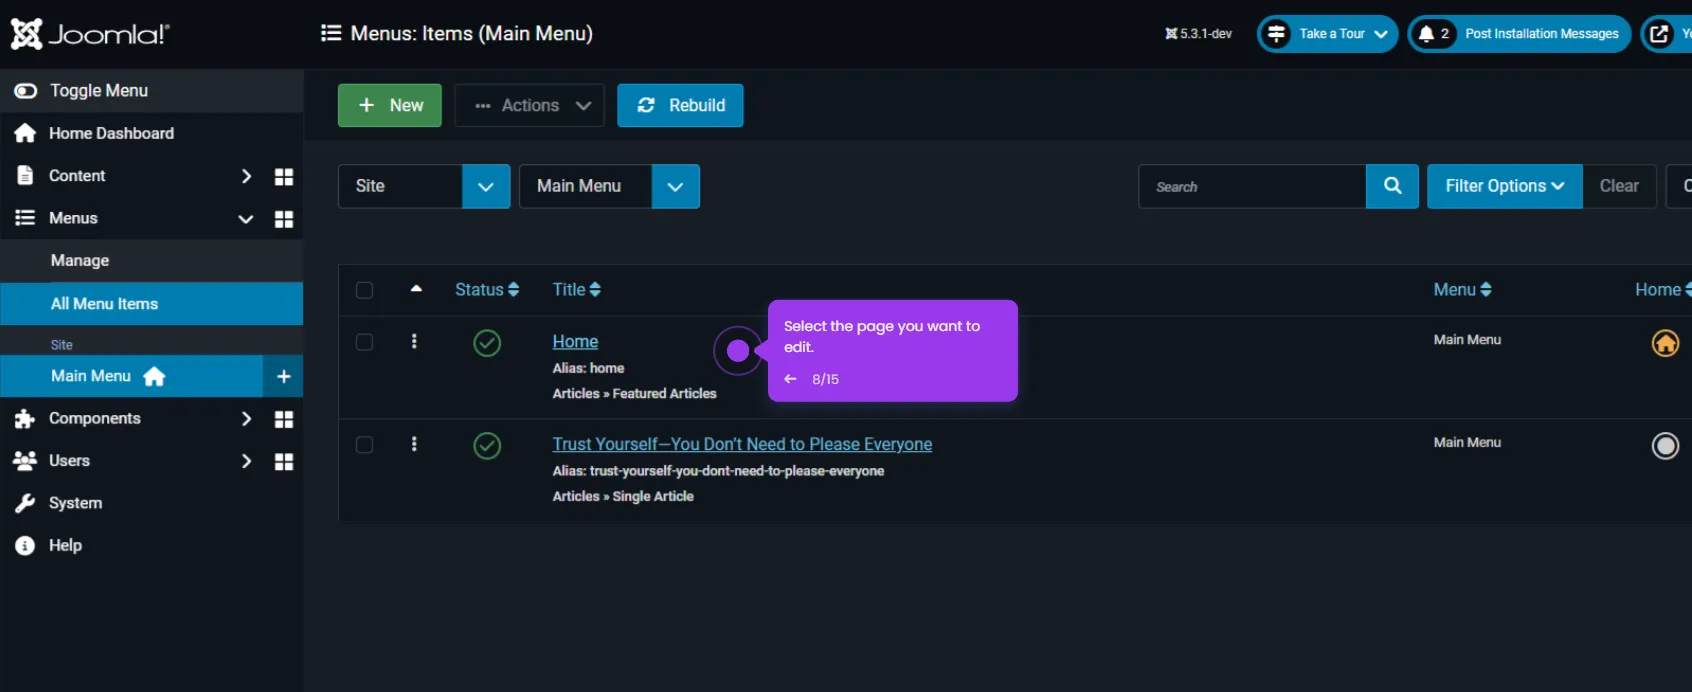This screenshot has width=1692, height=692.
Task: Expand the Users submenu chevron
Action: click(x=246, y=461)
